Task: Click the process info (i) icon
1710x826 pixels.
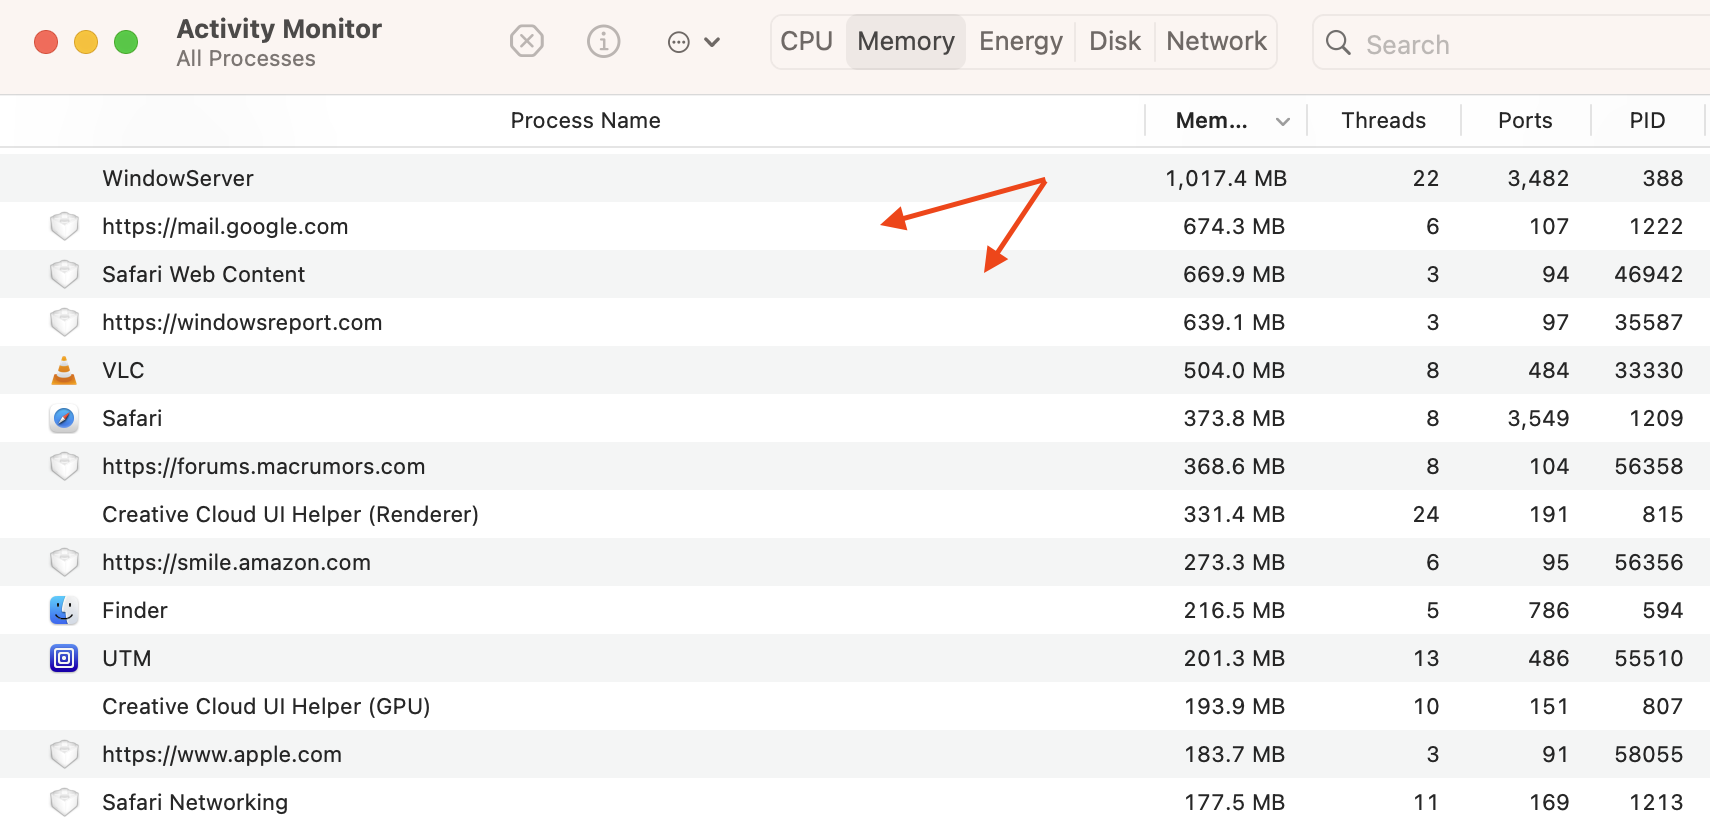Action: [603, 41]
